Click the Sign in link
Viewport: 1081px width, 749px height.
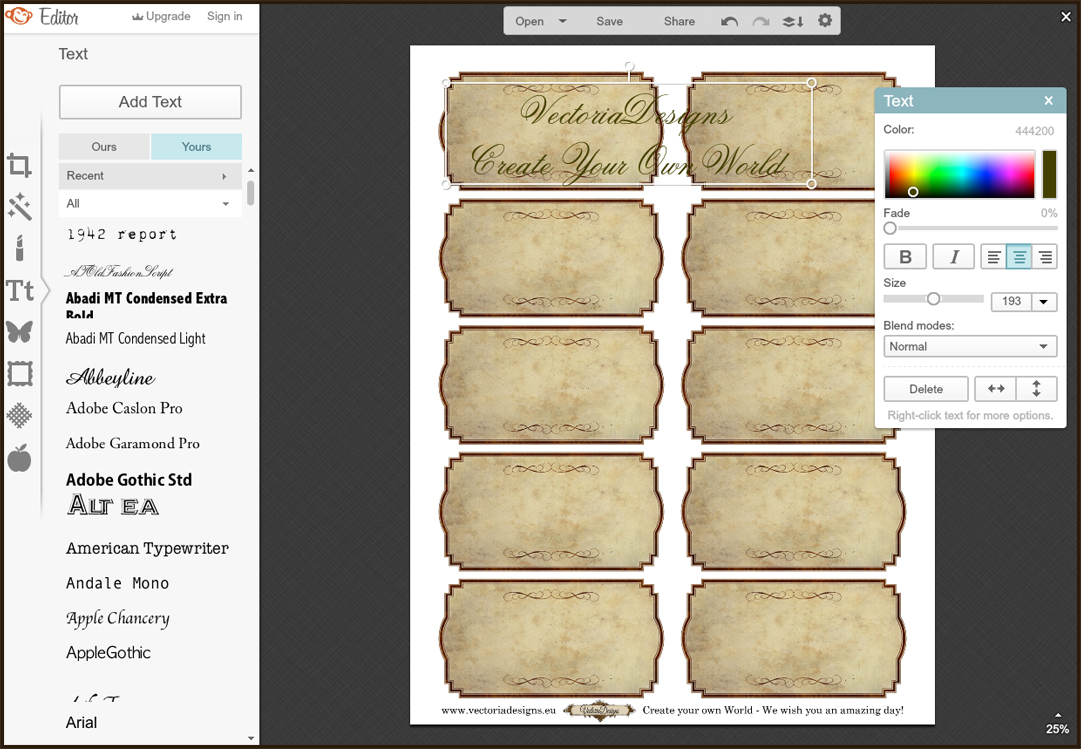coord(225,16)
